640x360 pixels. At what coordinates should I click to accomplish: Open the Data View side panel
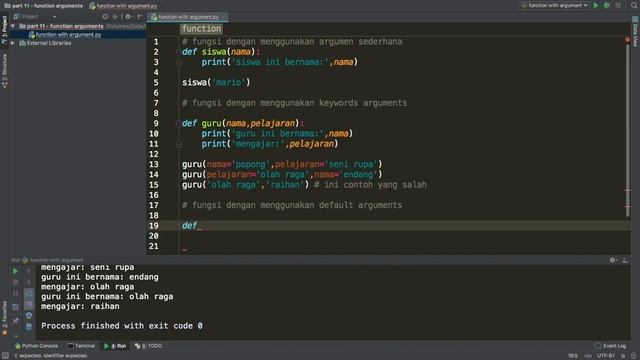point(635,32)
